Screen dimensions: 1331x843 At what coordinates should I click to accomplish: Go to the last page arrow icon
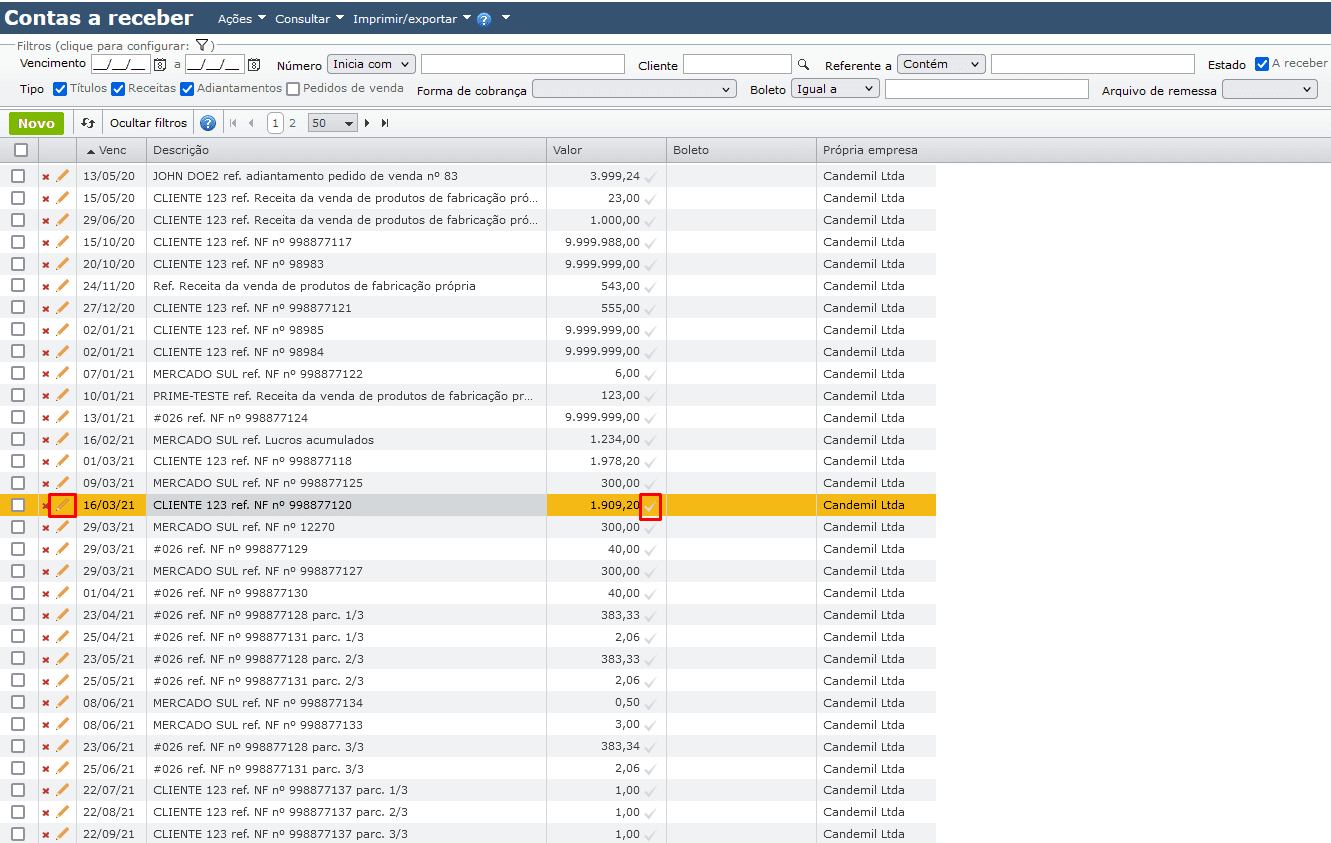click(x=385, y=123)
